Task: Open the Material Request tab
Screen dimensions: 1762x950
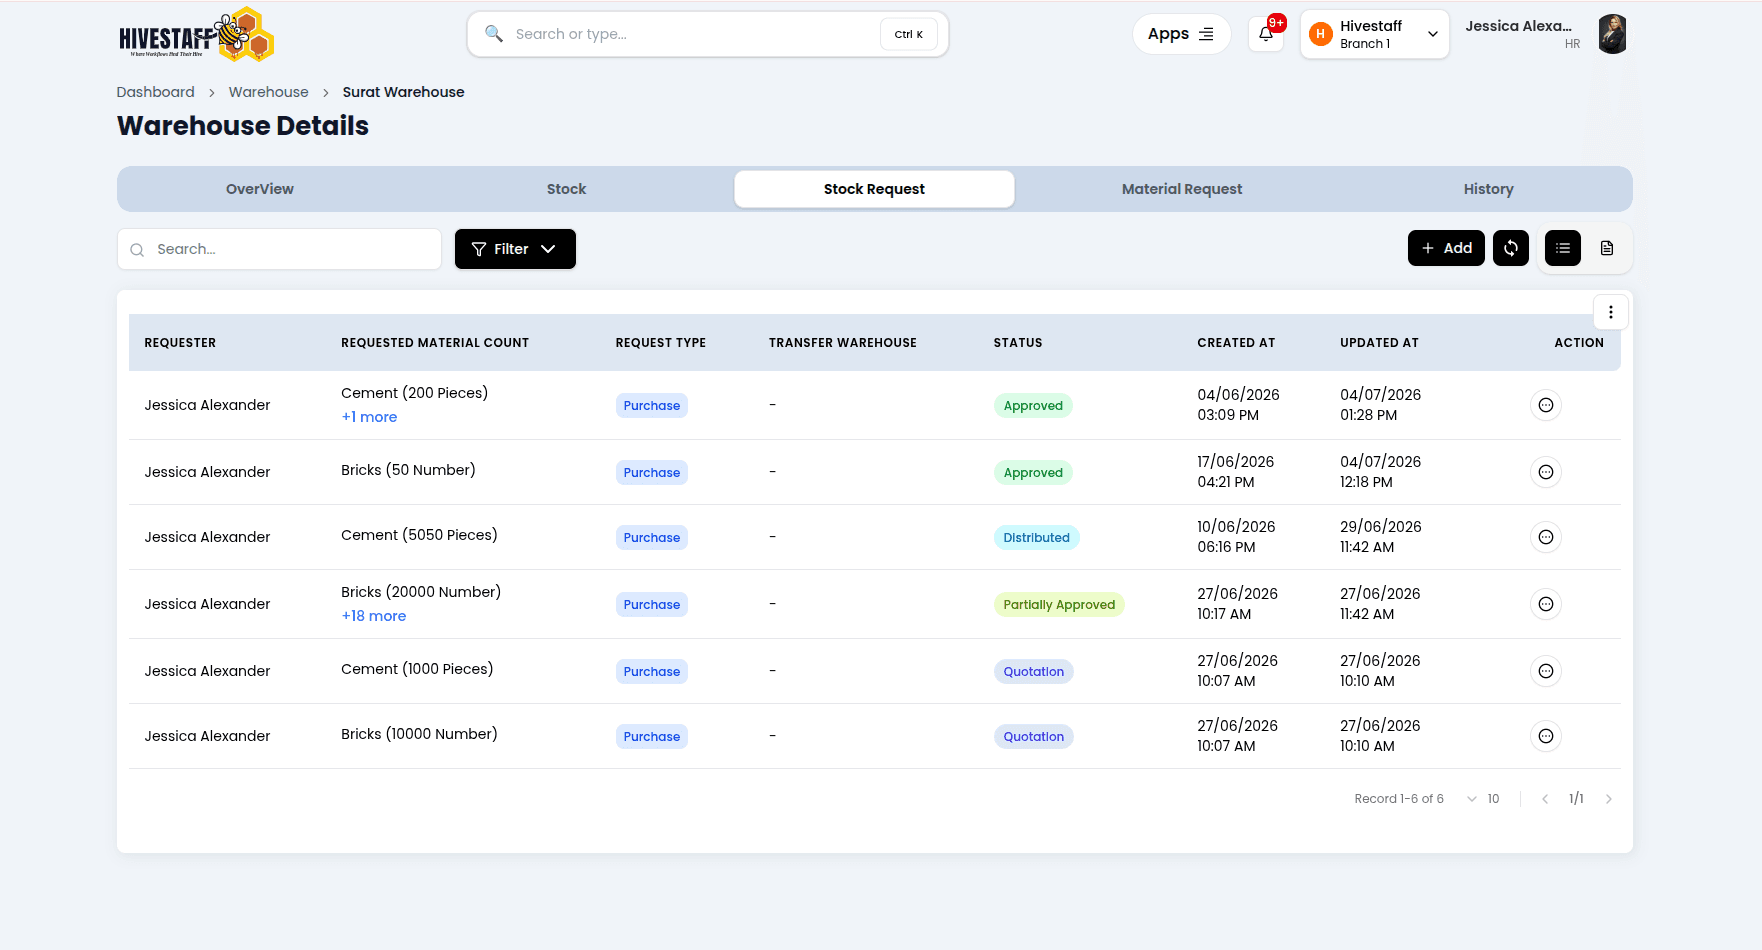Action: (x=1182, y=189)
